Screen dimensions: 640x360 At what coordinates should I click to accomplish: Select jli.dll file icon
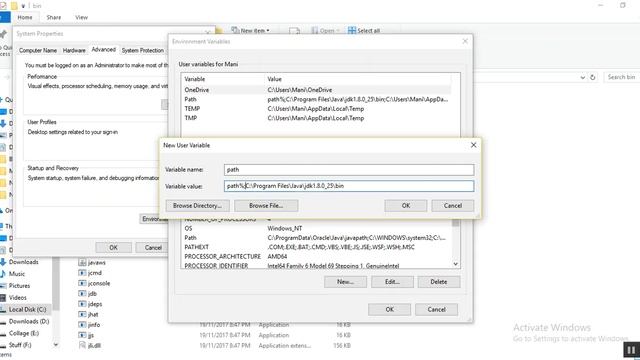[x=82, y=345]
